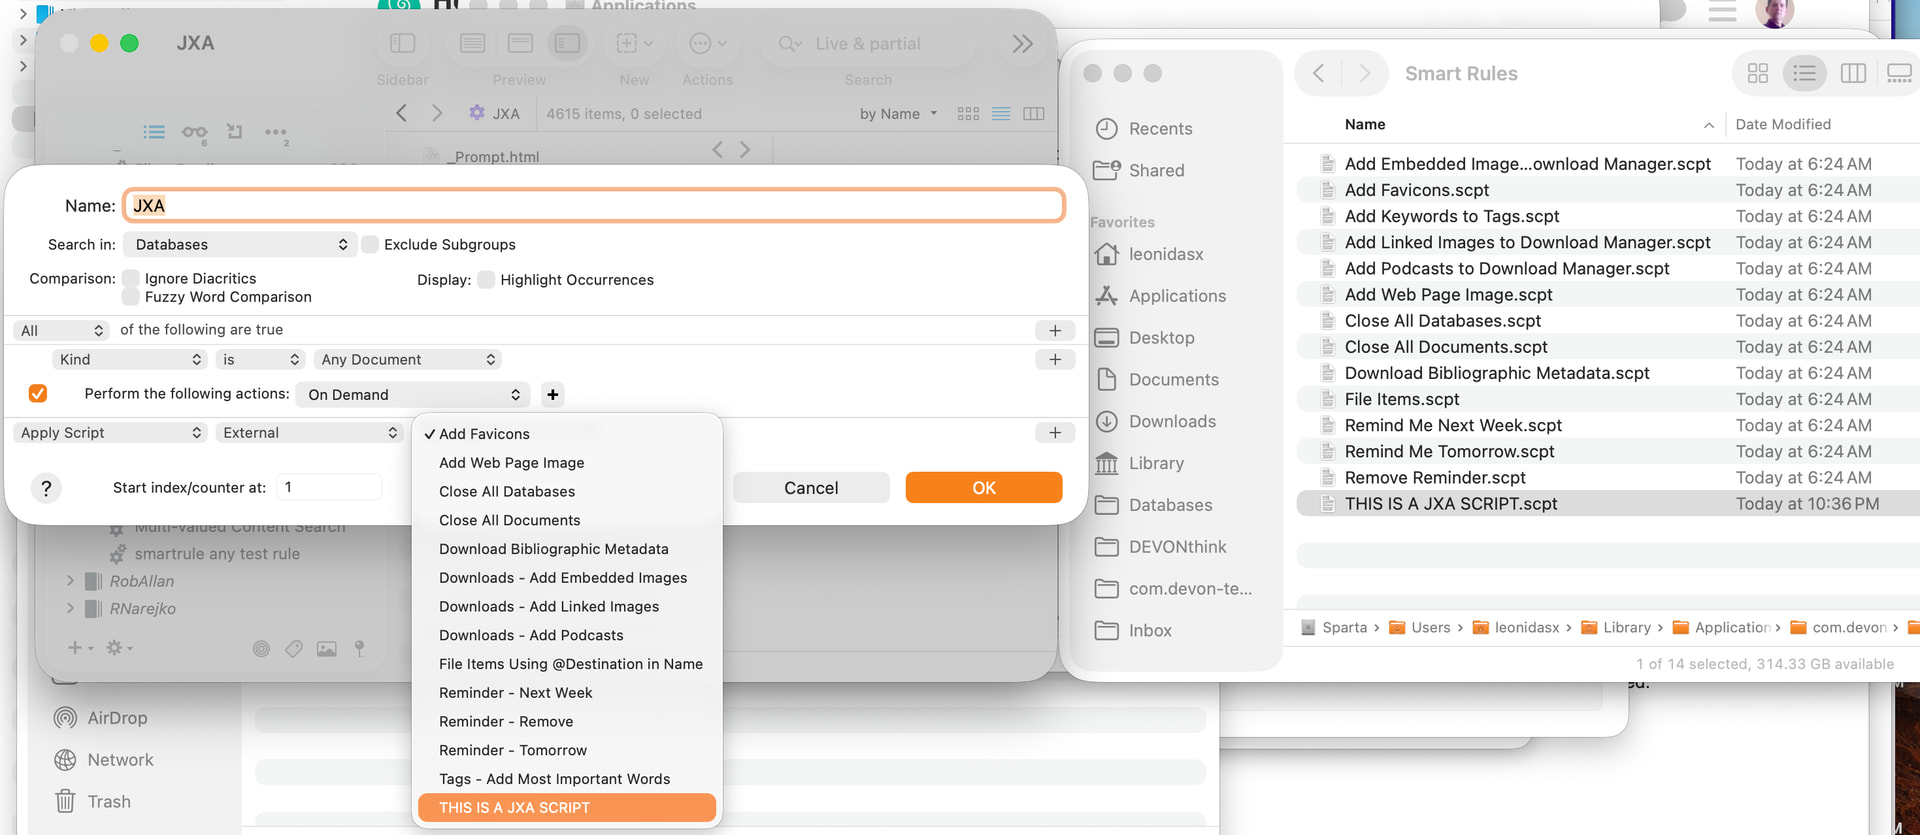Uncheck Perform the following actions checkbox
The image size is (1920, 835).
tap(38, 394)
